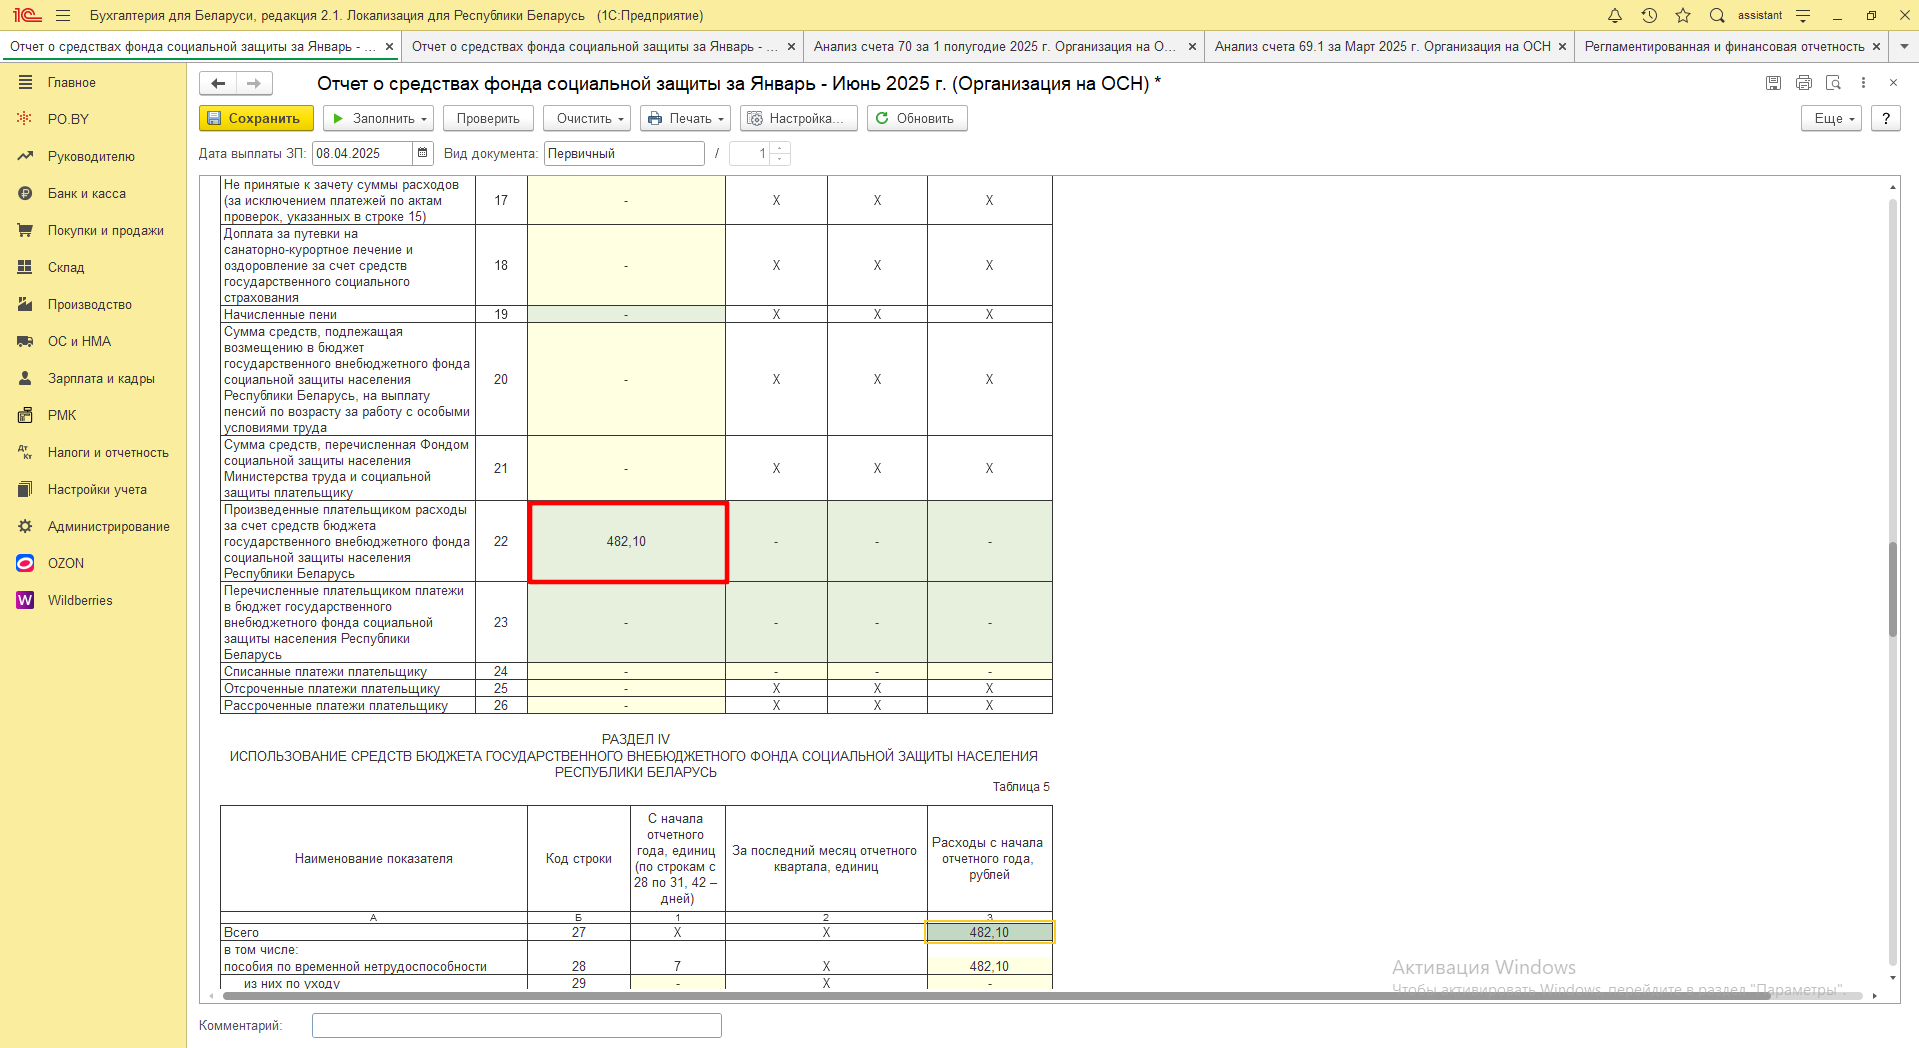This screenshot has height=1048, width=1919.
Task: Click the Обновить button
Action: [x=916, y=118]
